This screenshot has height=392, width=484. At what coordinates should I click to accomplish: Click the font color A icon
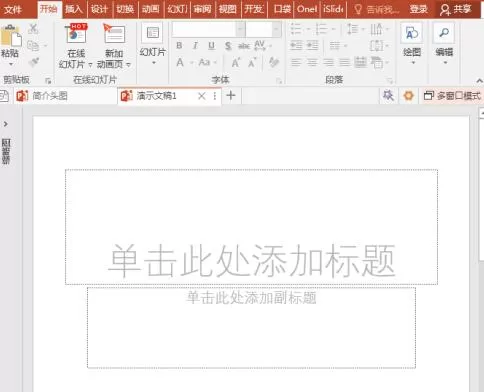tap(180, 62)
